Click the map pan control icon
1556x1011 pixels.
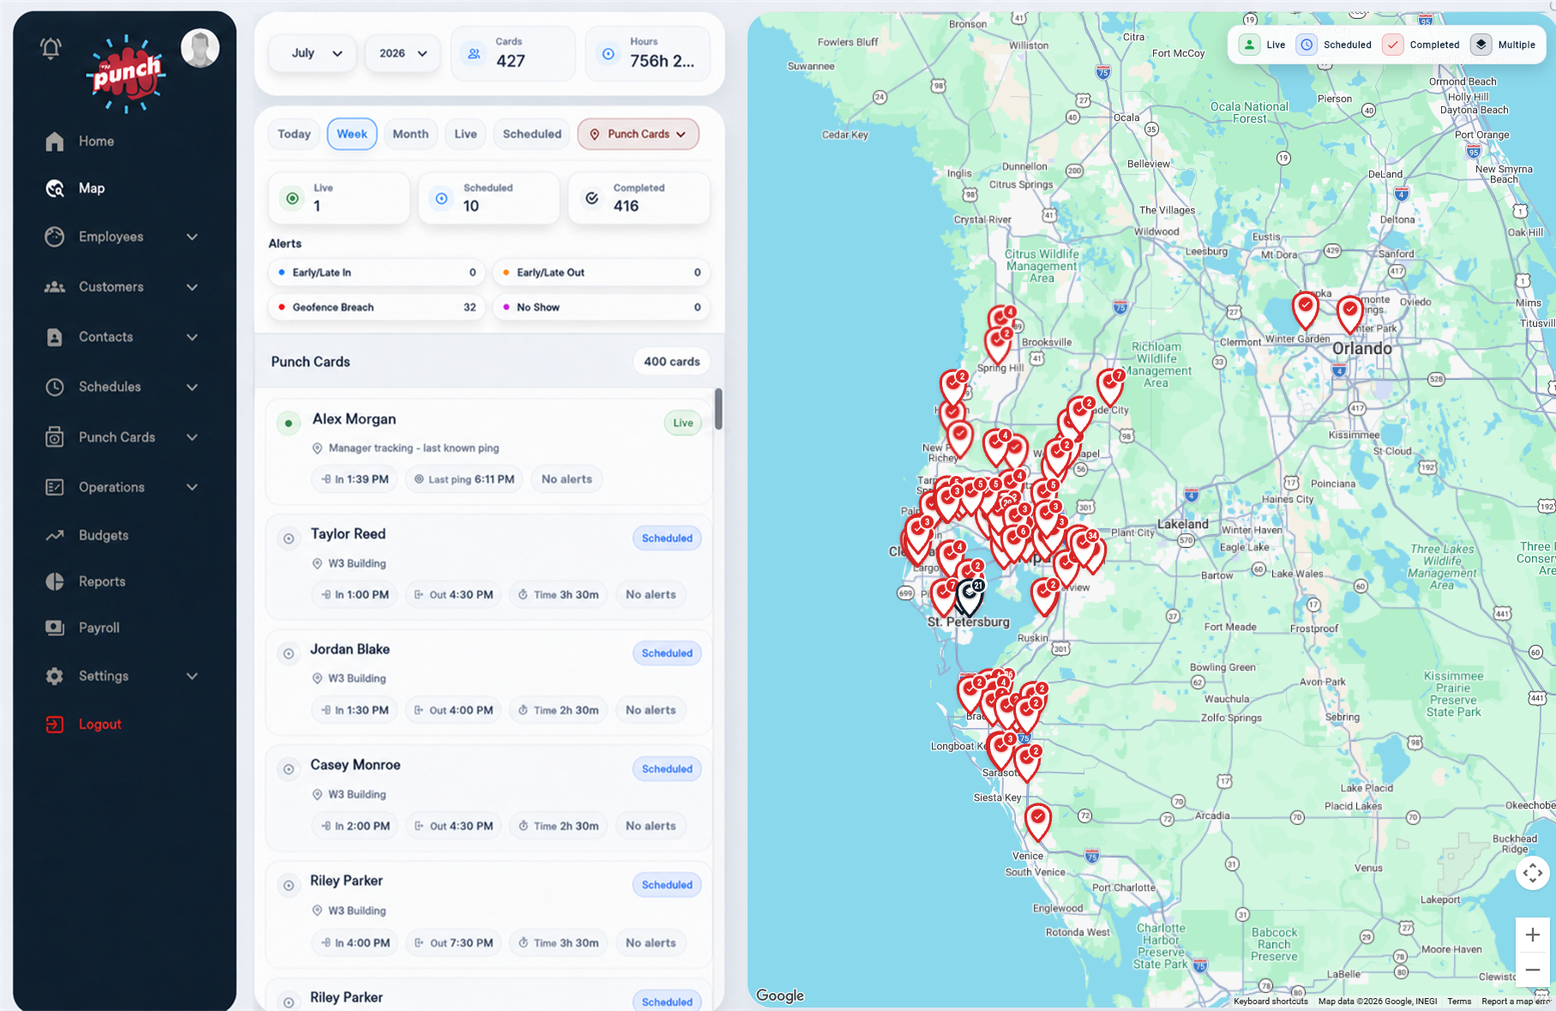tap(1532, 873)
